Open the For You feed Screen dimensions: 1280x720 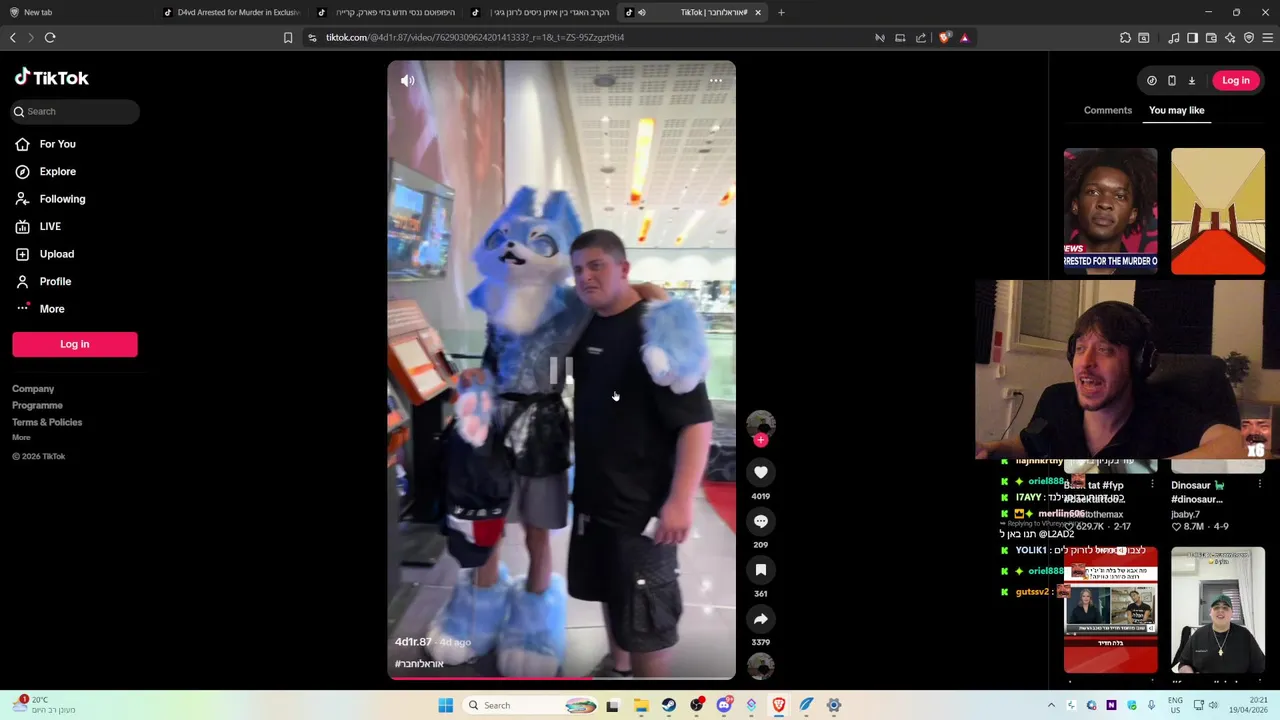(57, 144)
